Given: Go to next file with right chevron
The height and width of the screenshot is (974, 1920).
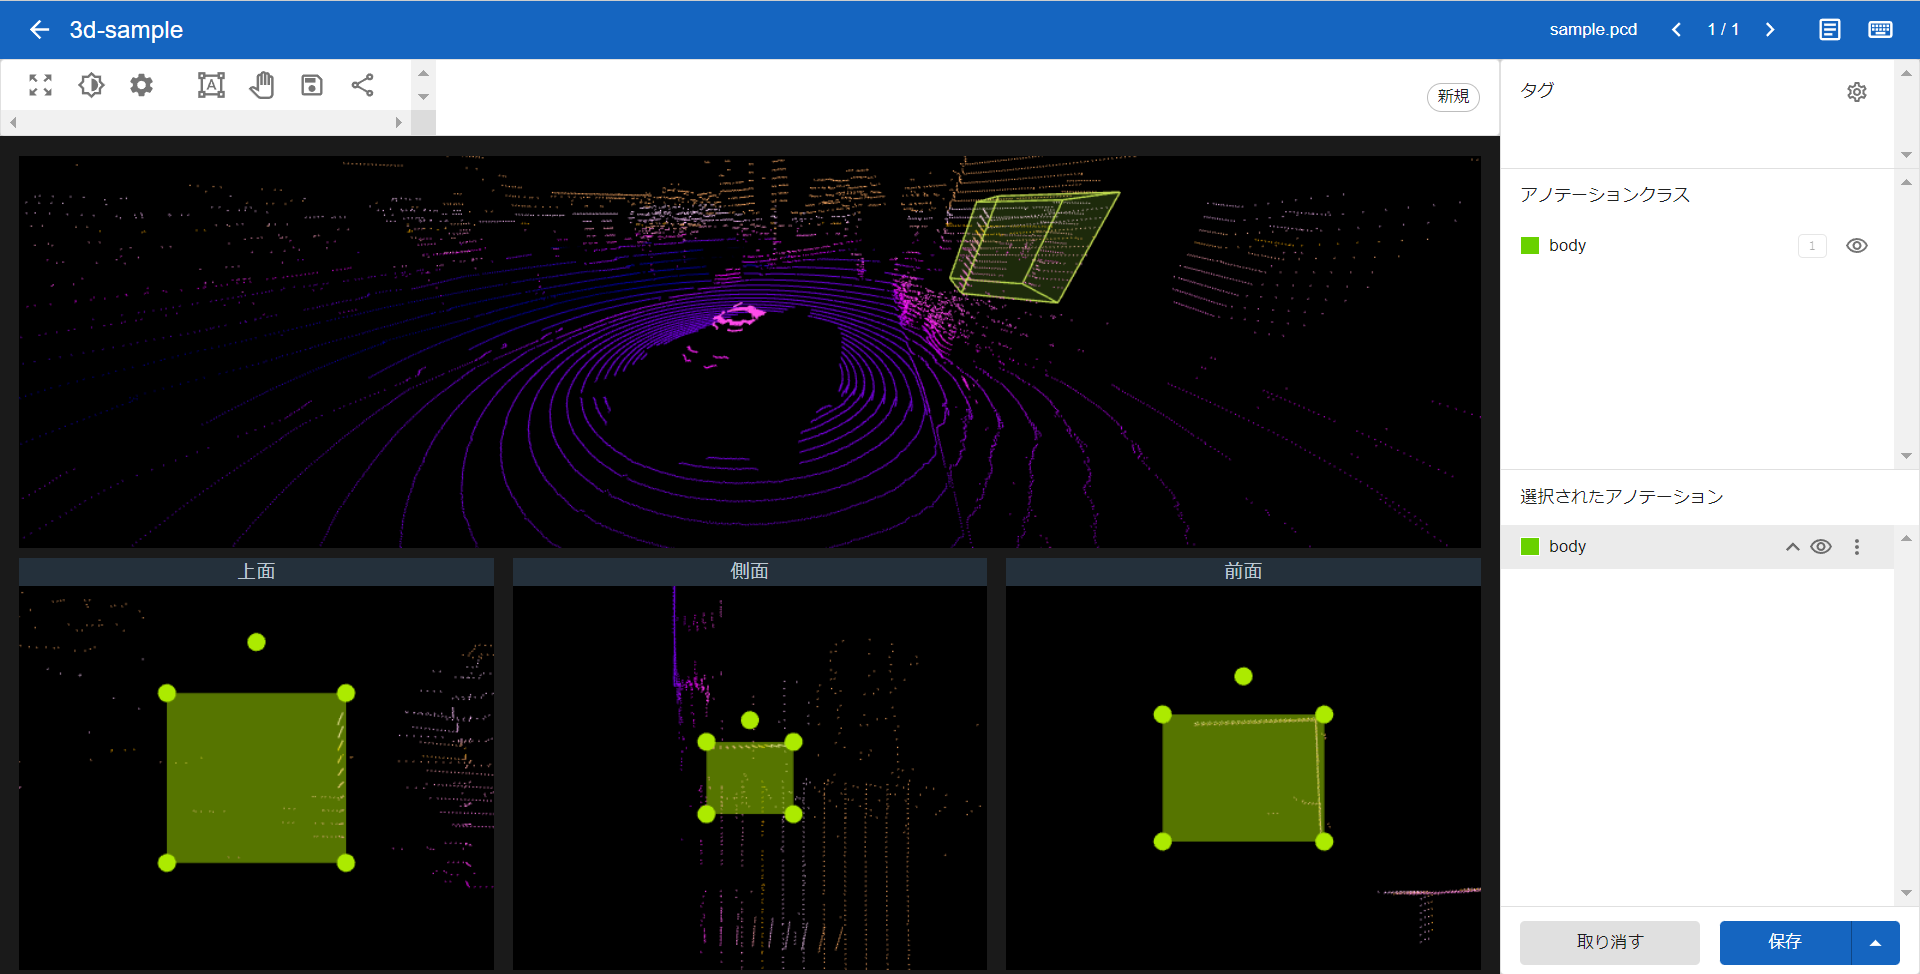Looking at the screenshot, I should tap(1770, 30).
